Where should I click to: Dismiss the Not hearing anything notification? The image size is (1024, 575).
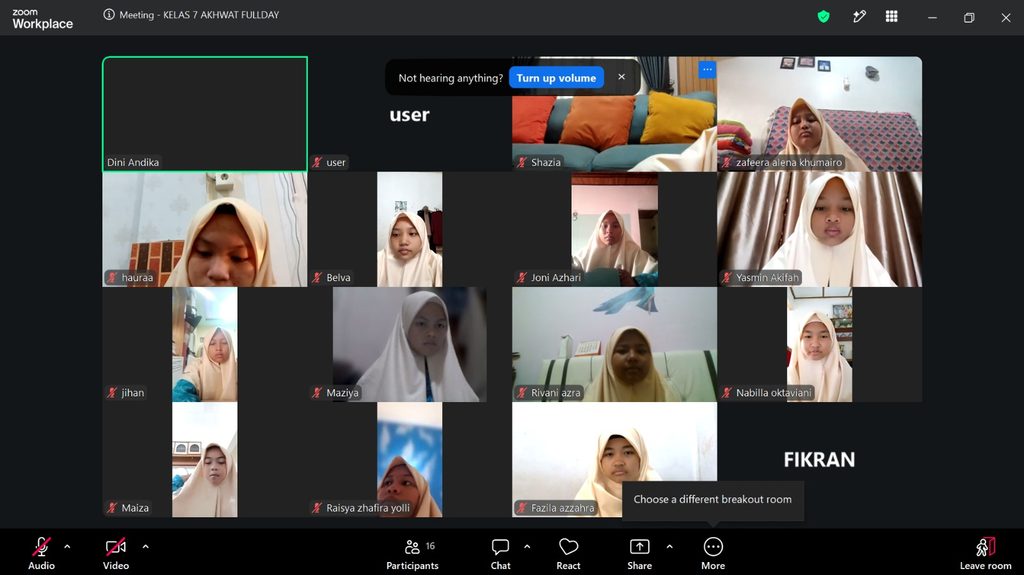[x=622, y=77]
